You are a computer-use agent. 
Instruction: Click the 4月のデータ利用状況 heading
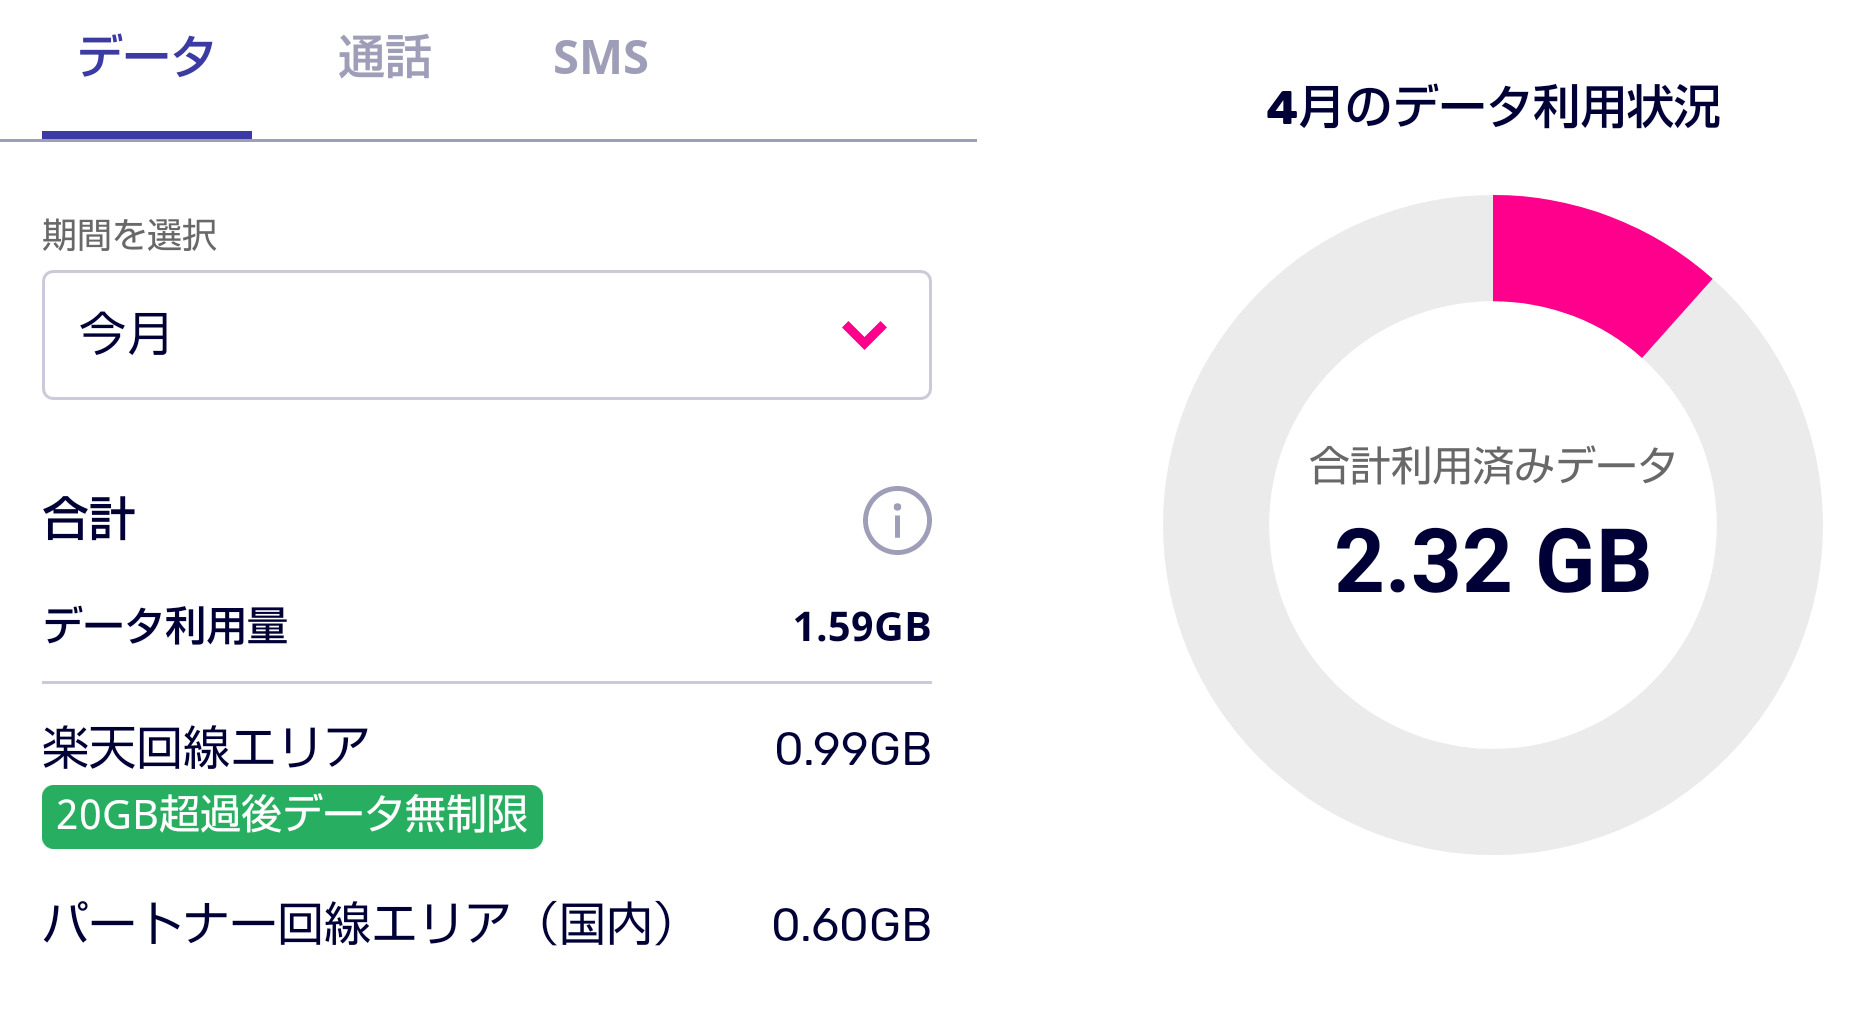[1492, 108]
